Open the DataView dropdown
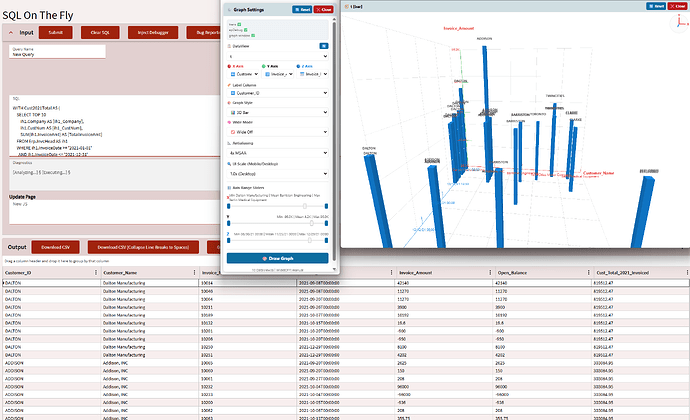Screen dimensions: 690x420 pos(278,56)
